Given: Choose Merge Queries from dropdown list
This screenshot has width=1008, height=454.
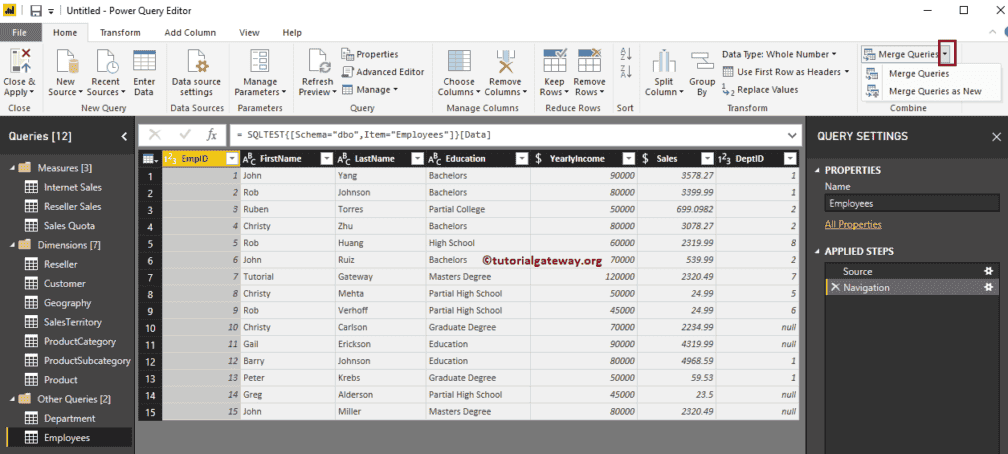Looking at the screenshot, I should click(919, 73).
